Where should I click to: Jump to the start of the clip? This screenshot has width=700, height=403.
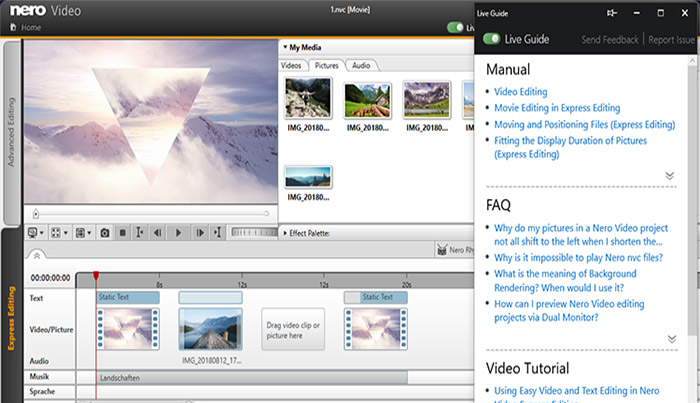coord(140,233)
